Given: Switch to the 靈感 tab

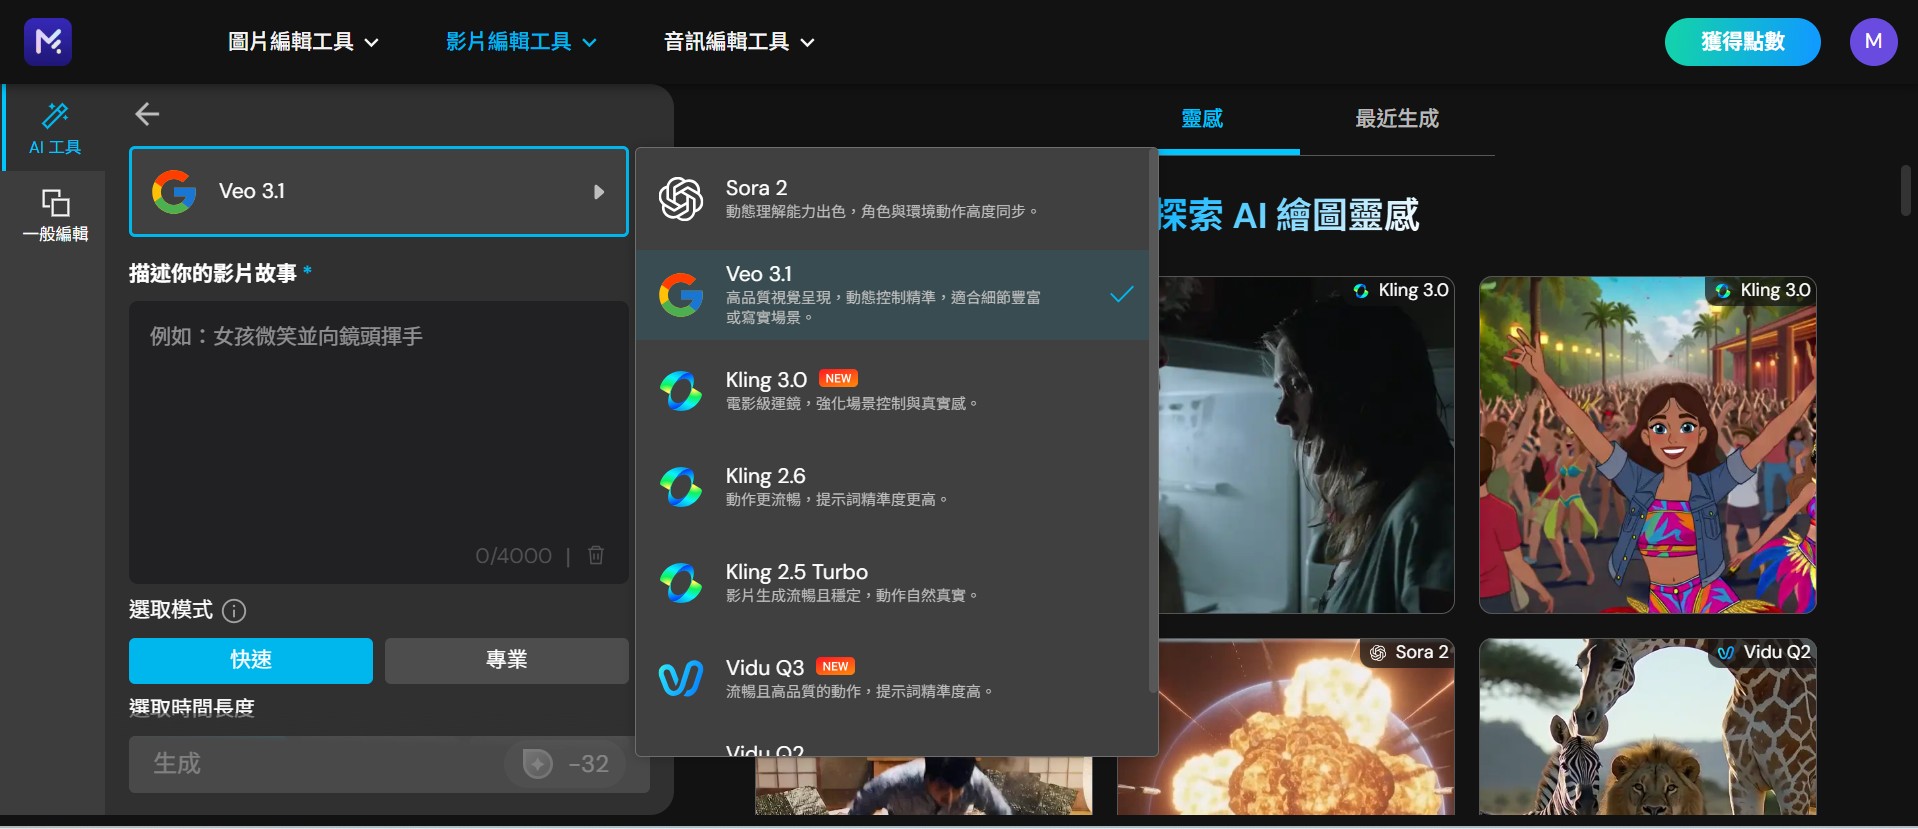Looking at the screenshot, I should point(1202,119).
